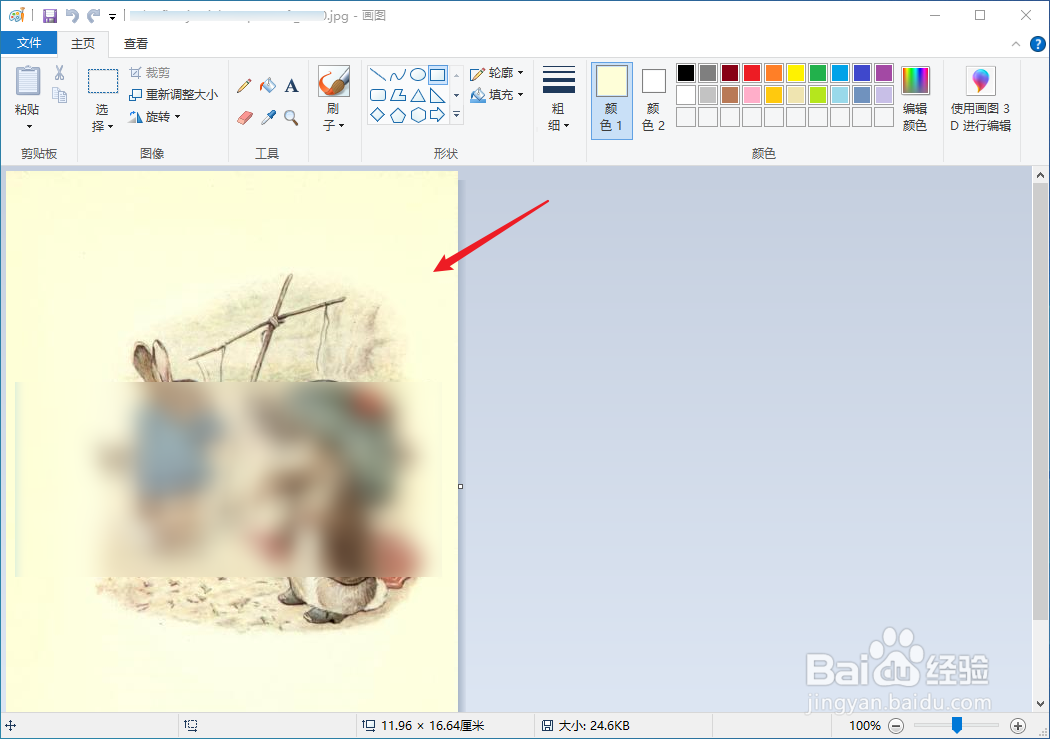
Task: Click Resize (重新调整大小) button
Action: [173, 94]
